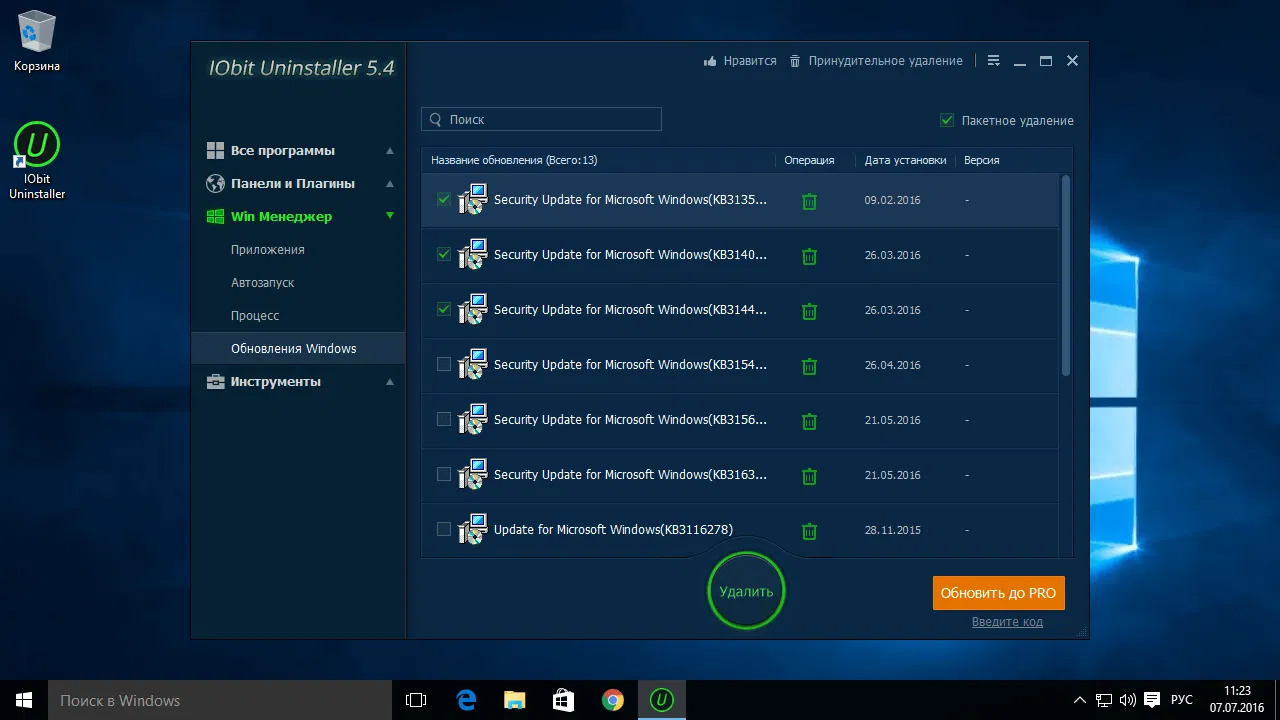Click the trash icon for update KB3163

coord(809,476)
